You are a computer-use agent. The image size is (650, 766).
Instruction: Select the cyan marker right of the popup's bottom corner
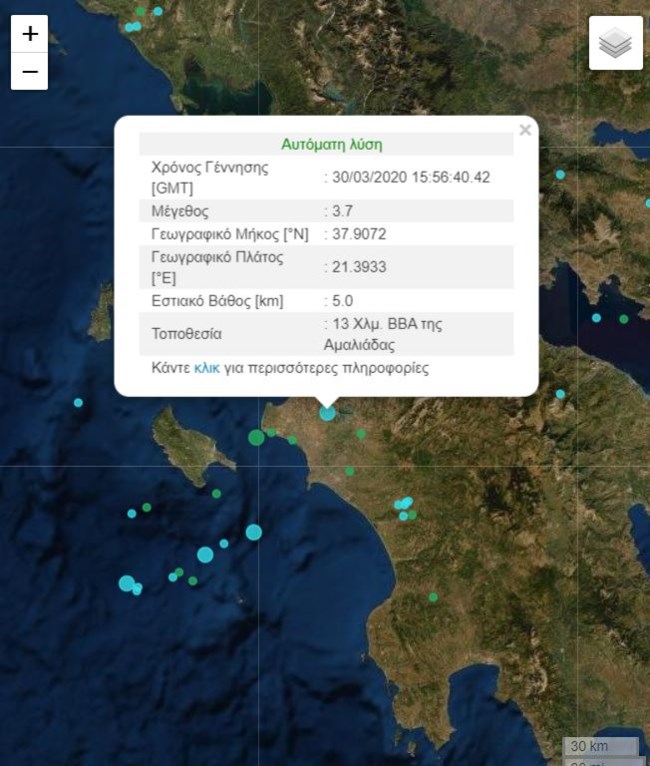coord(560,394)
